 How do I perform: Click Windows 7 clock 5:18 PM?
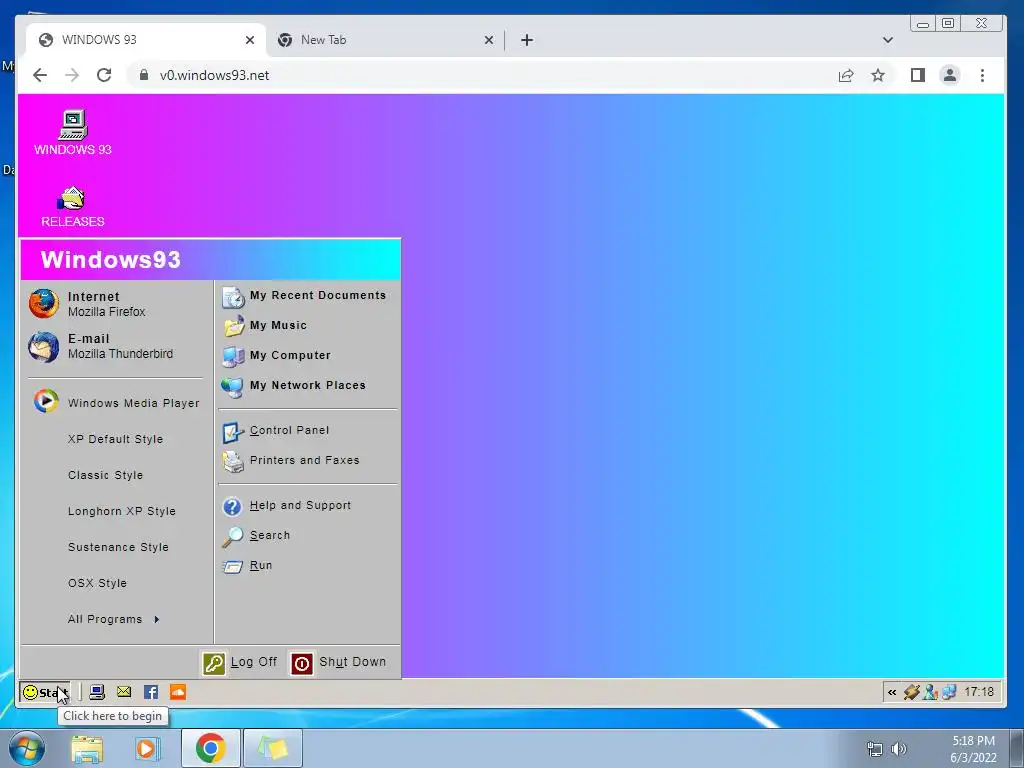pos(973,749)
